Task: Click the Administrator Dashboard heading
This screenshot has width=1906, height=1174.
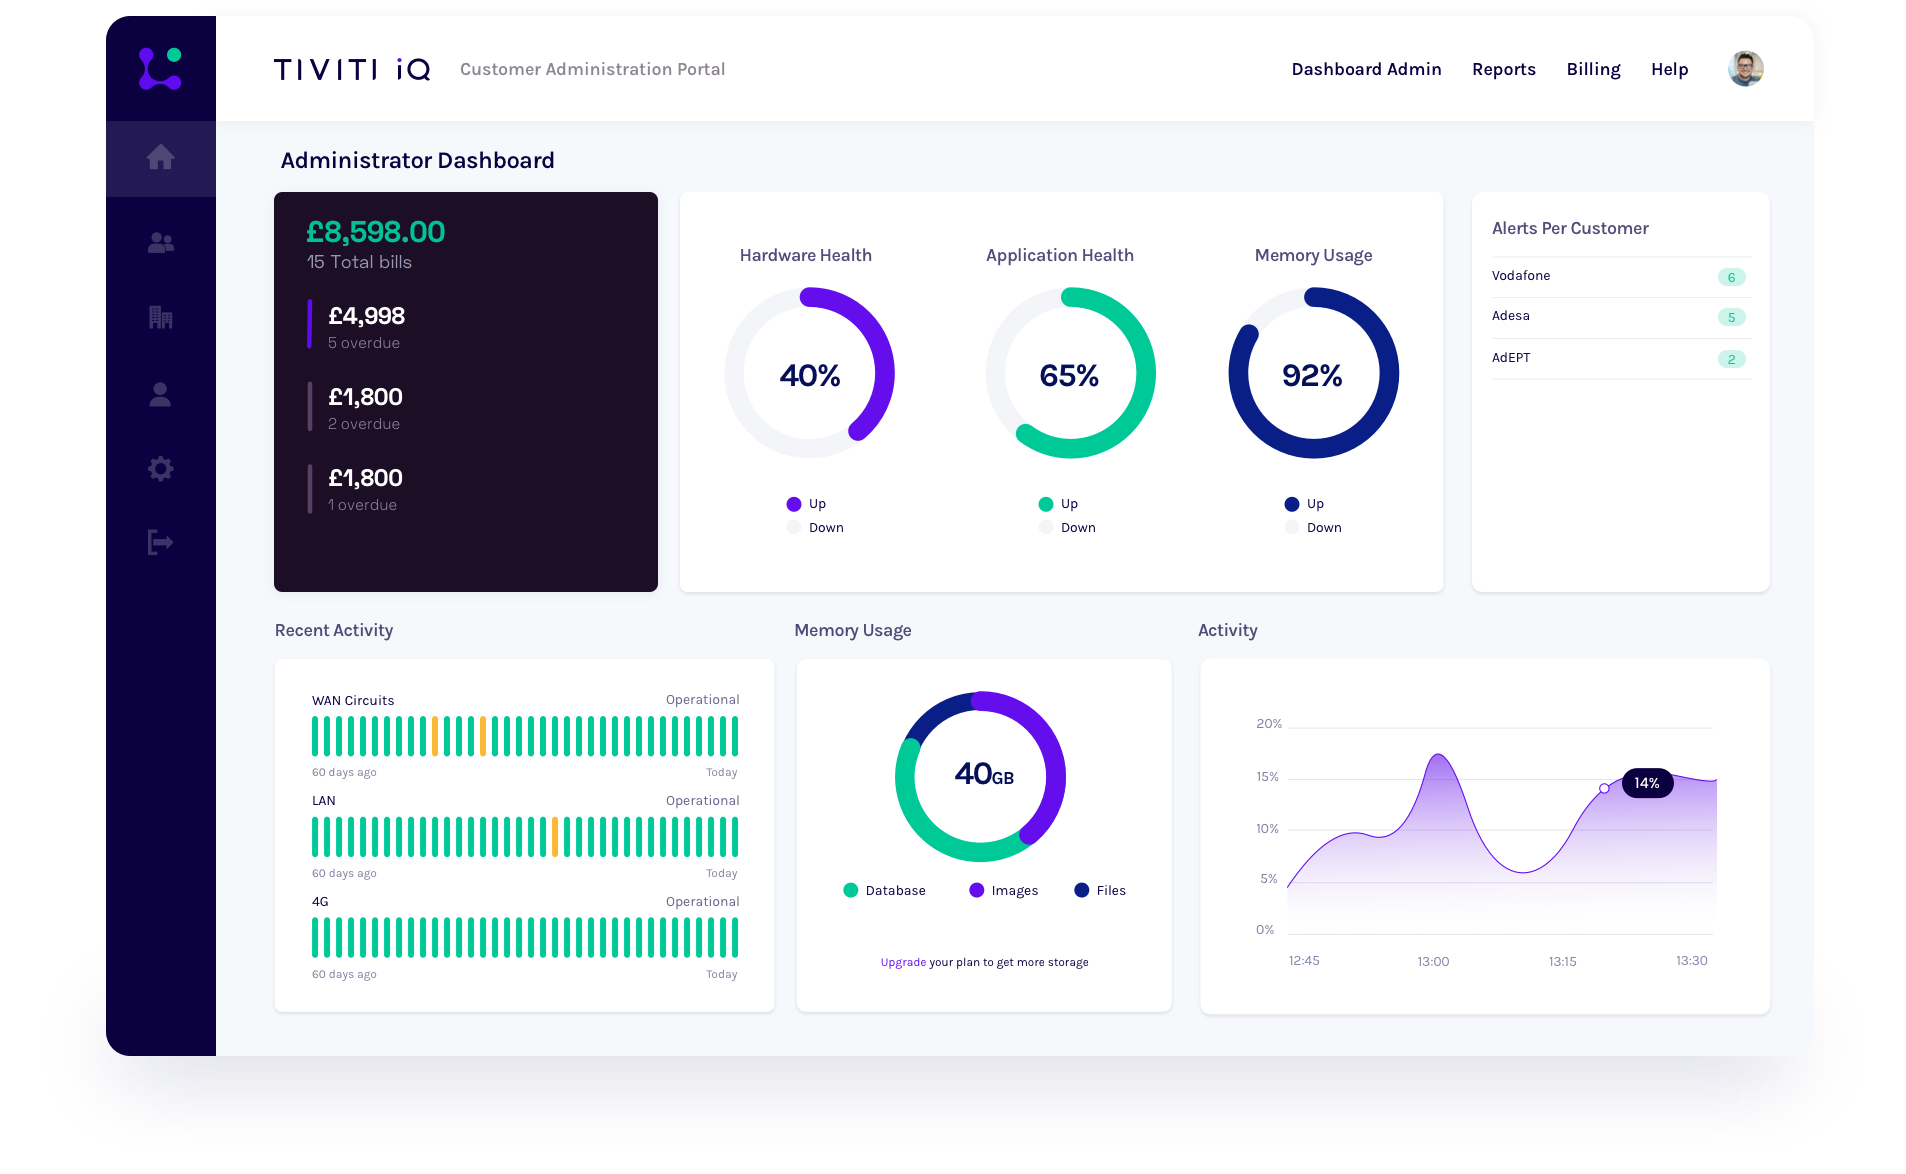Action: click(x=417, y=160)
